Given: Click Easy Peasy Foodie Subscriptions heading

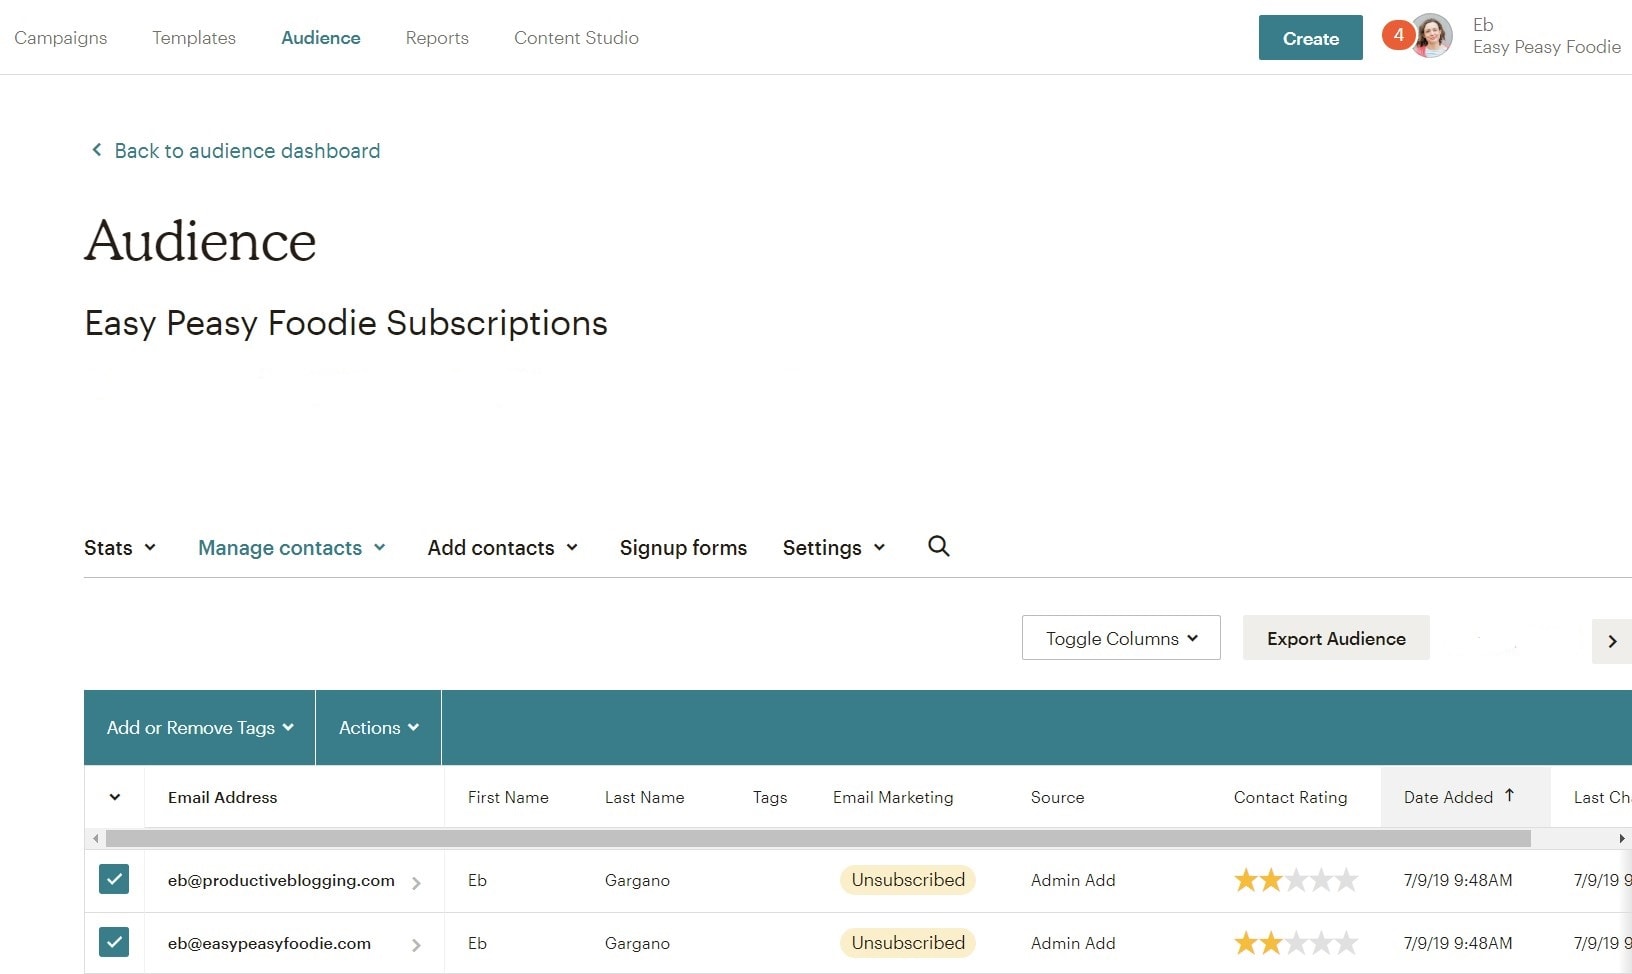Looking at the screenshot, I should (x=346, y=323).
